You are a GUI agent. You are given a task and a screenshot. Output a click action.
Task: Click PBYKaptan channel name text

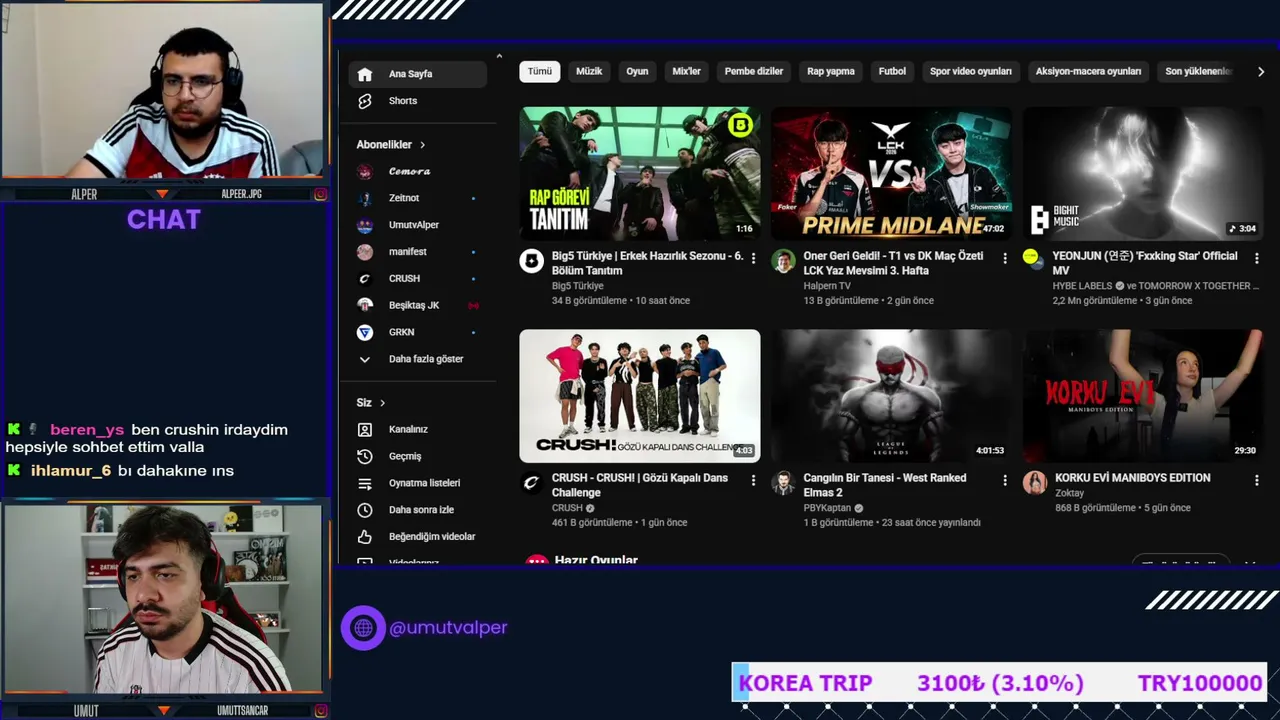827,508
